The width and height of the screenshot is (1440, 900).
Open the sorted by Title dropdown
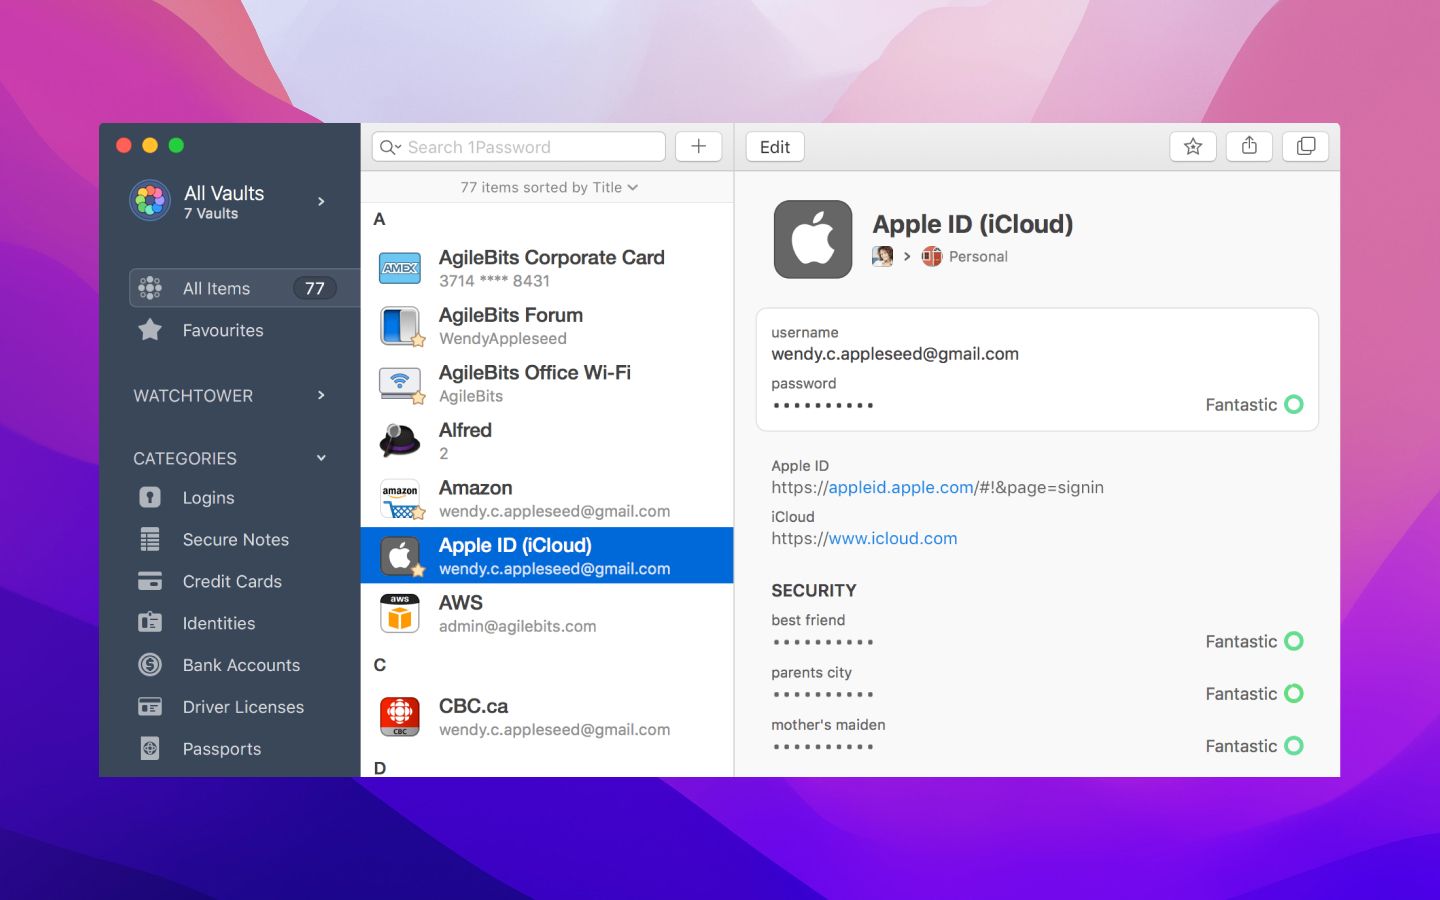[x=549, y=187]
